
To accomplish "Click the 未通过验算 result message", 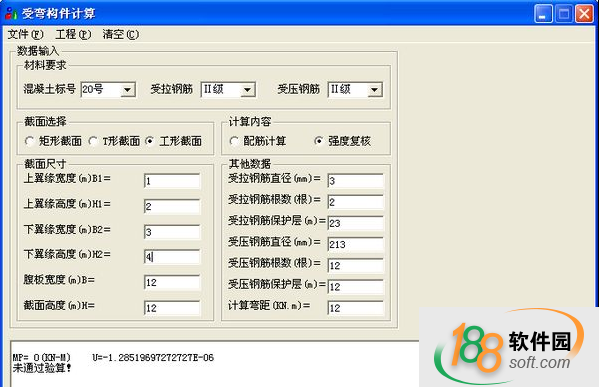I will [42, 368].
